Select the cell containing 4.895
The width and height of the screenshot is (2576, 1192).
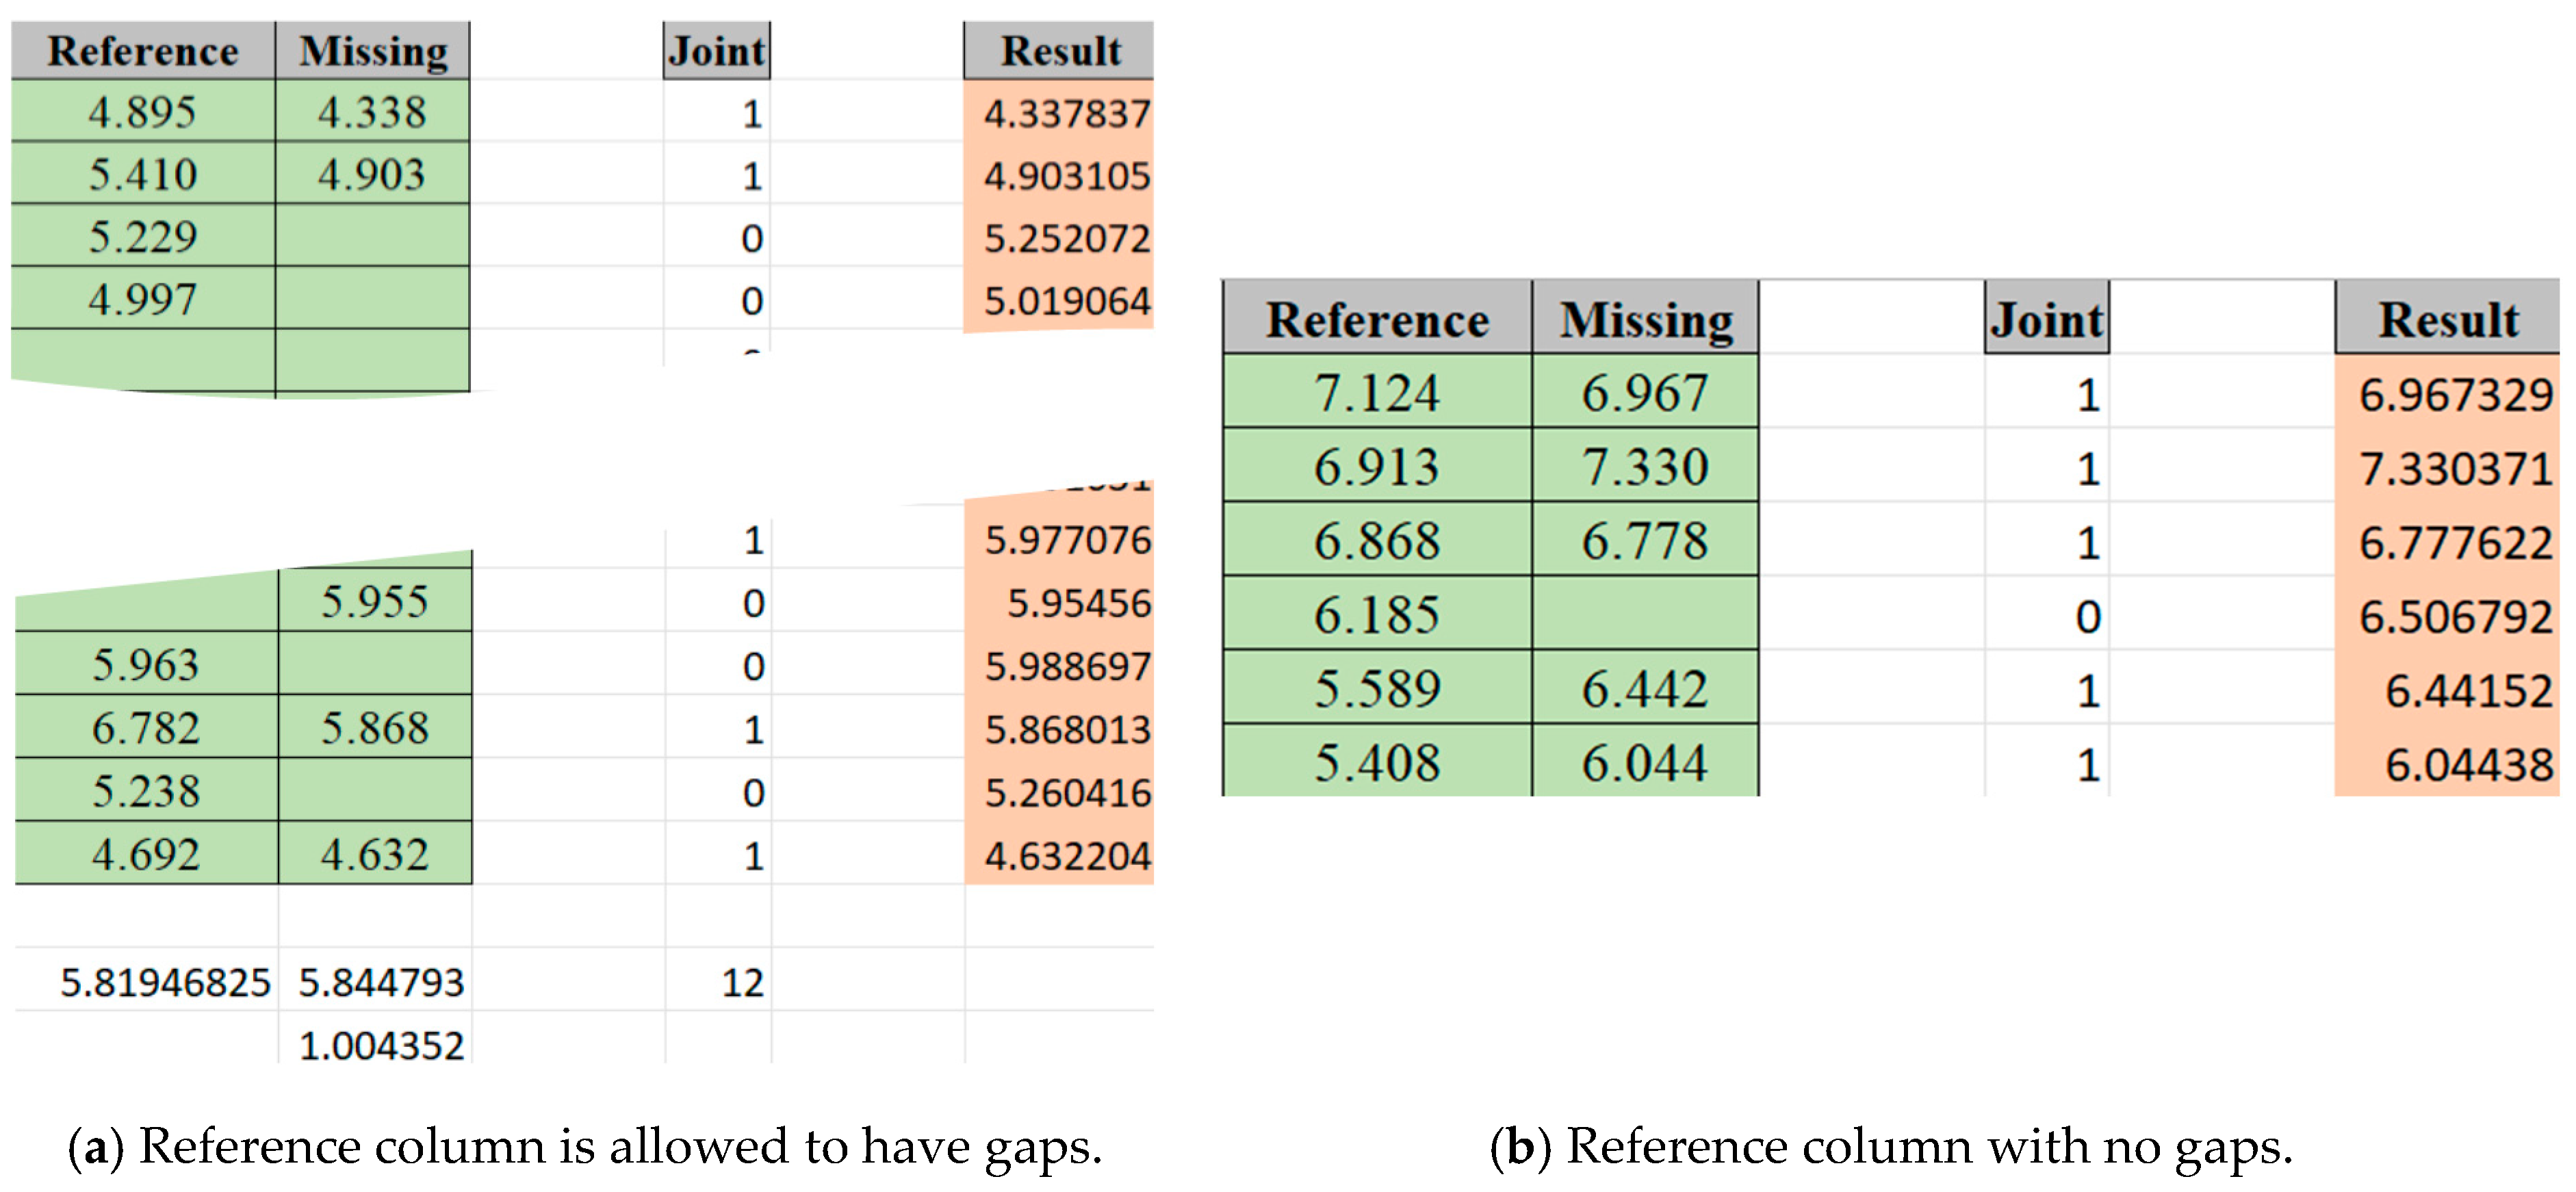click(143, 112)
